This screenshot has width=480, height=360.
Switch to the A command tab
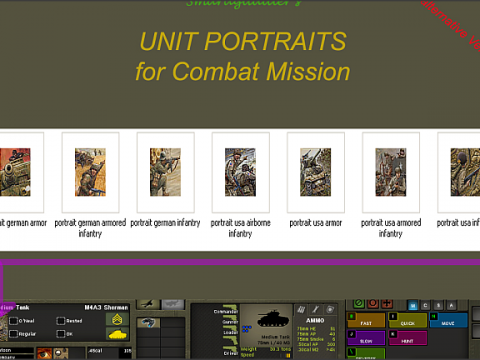(x=451, y=305)
